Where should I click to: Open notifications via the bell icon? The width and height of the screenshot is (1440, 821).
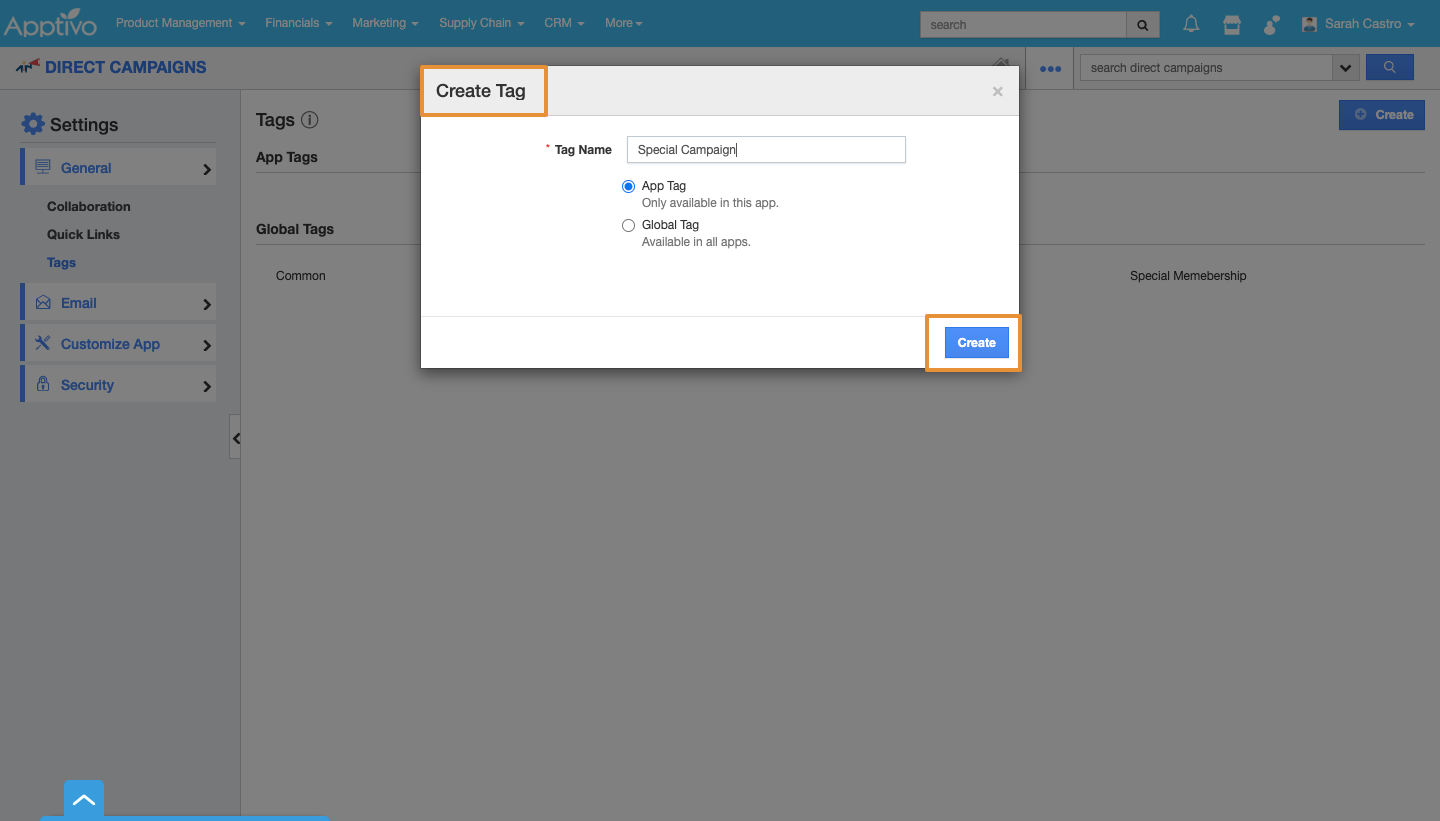pyautogui.click(x=1191, y=23)
